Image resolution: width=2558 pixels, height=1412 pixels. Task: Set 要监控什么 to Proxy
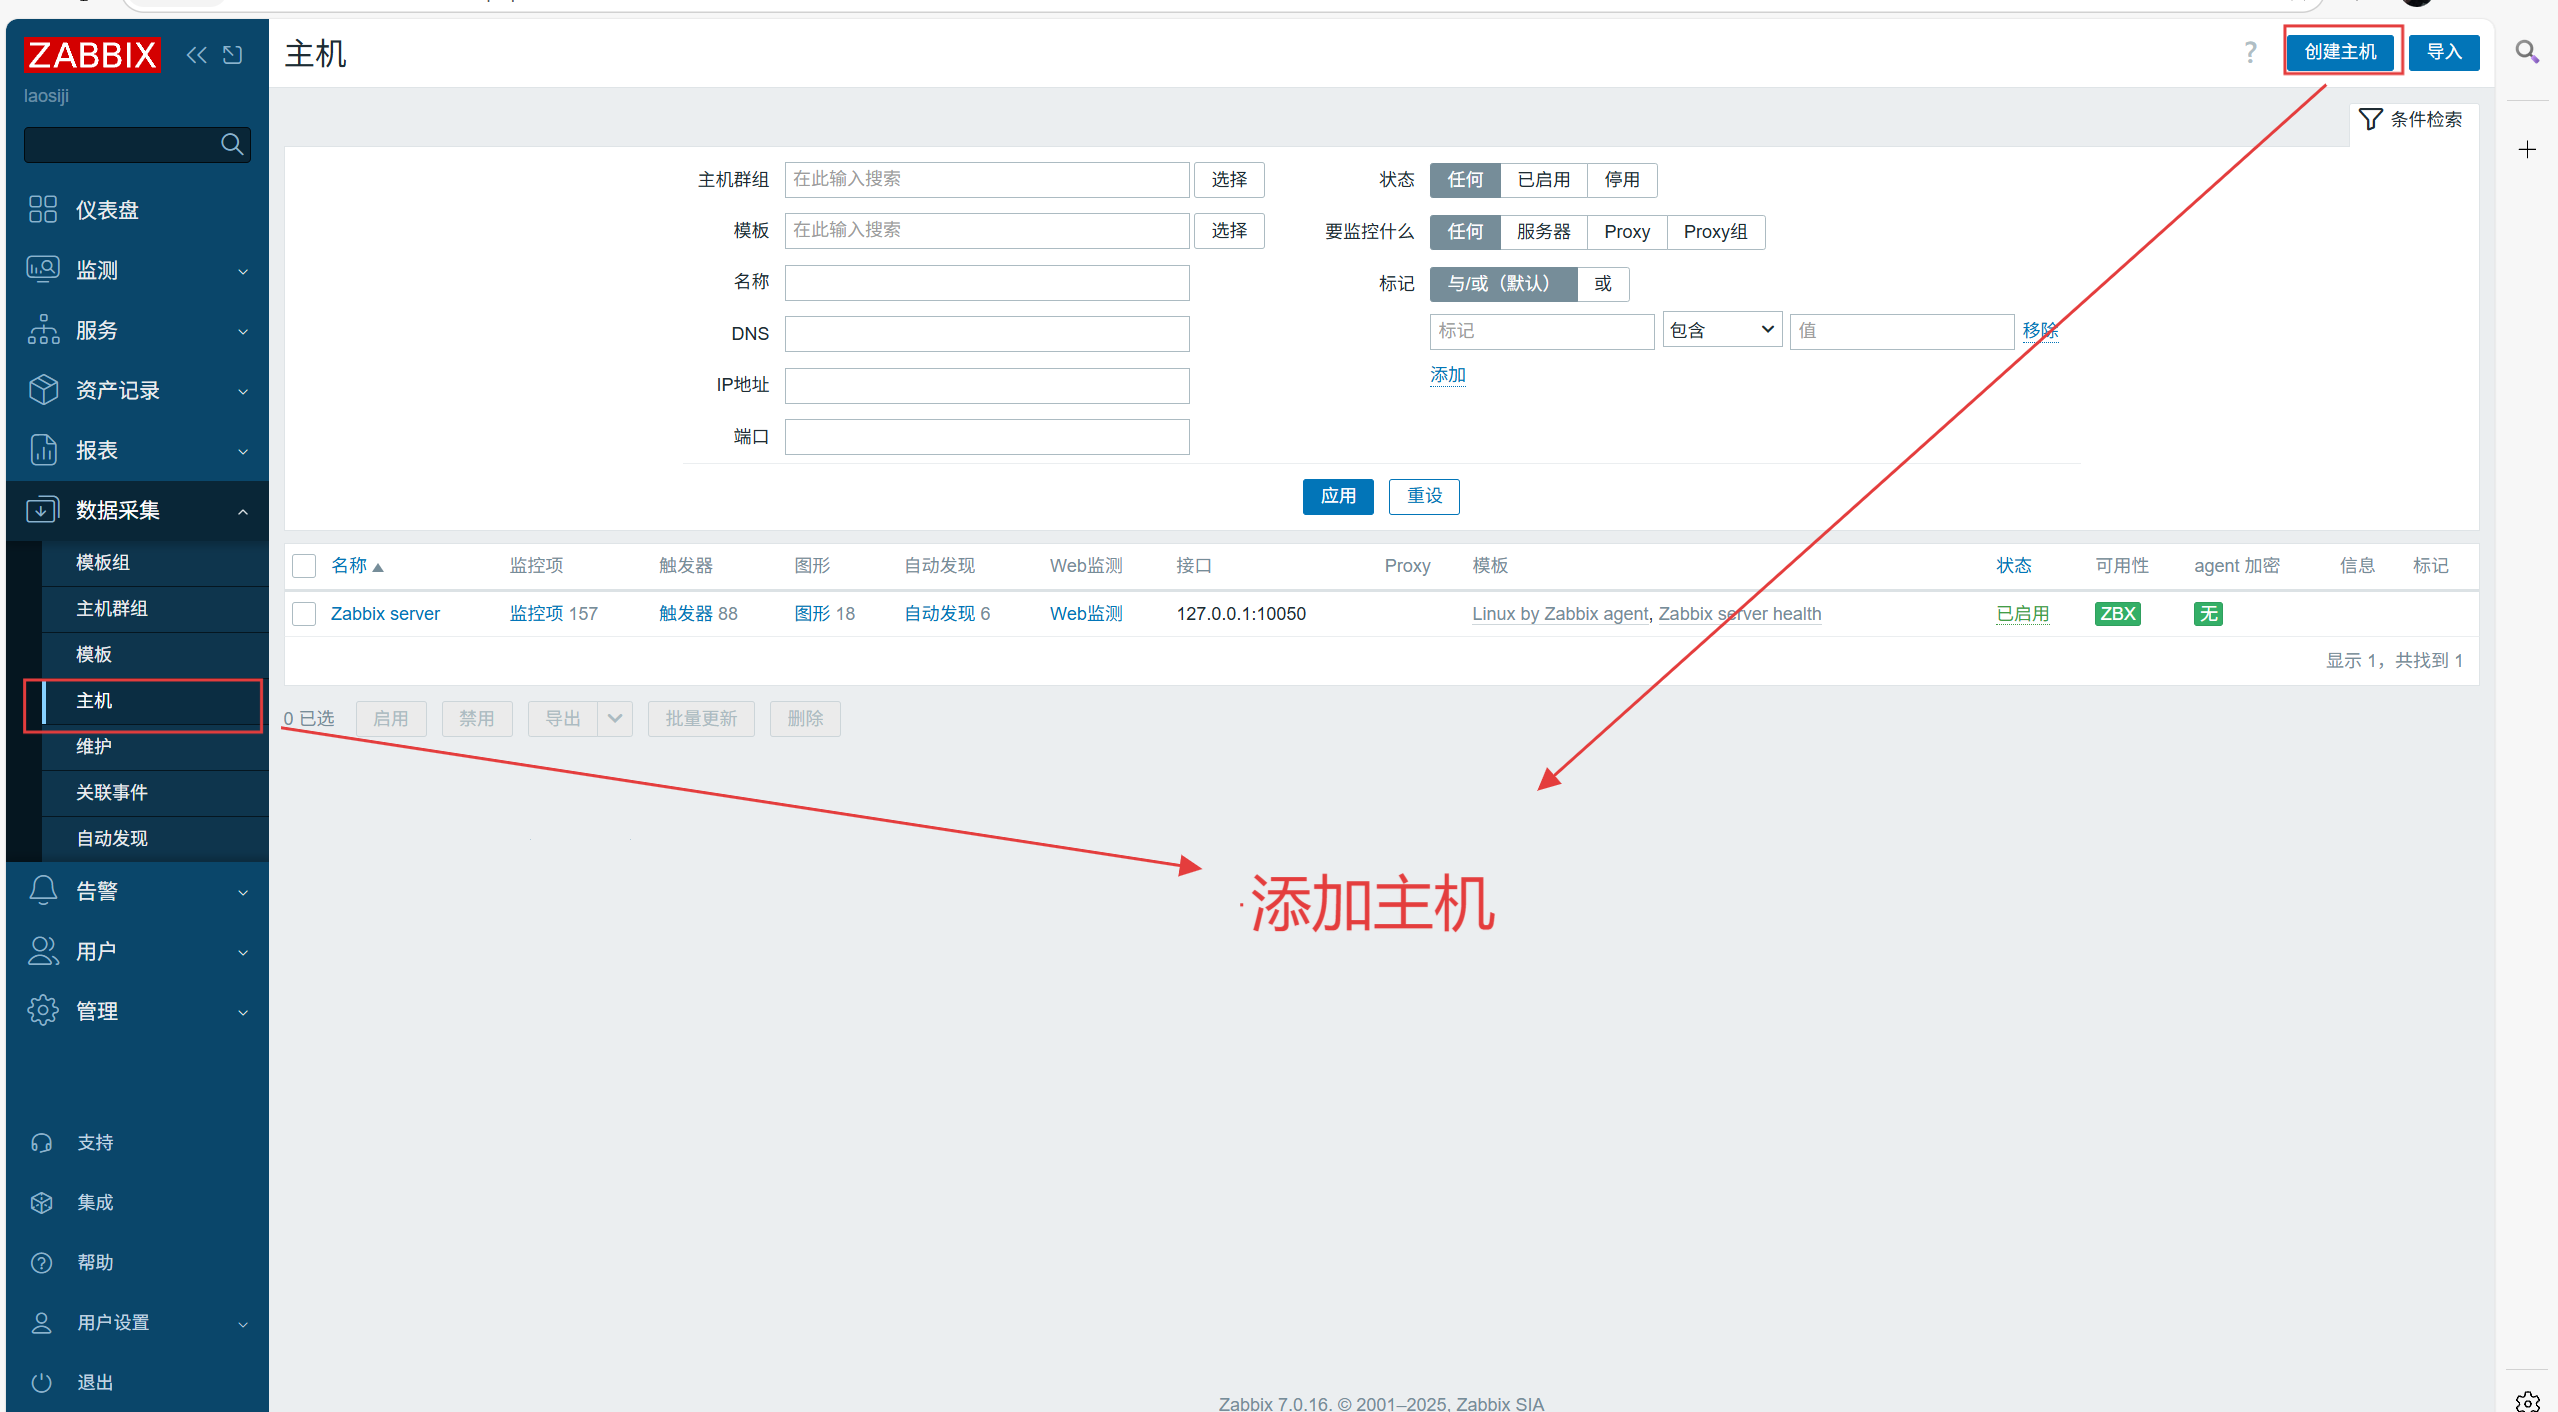tap(1627, 232)
